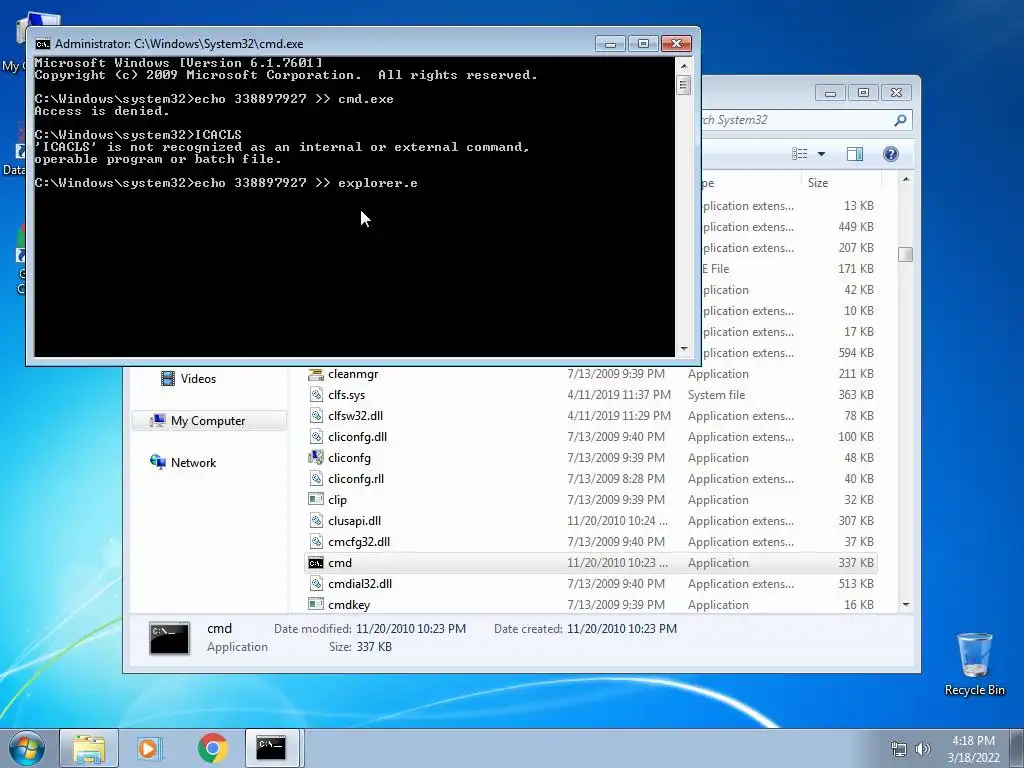This screenshot has width=1024, height=768.
Task: Click the Explorer file list scroll up arrow
Action: (x=905, y=179)
